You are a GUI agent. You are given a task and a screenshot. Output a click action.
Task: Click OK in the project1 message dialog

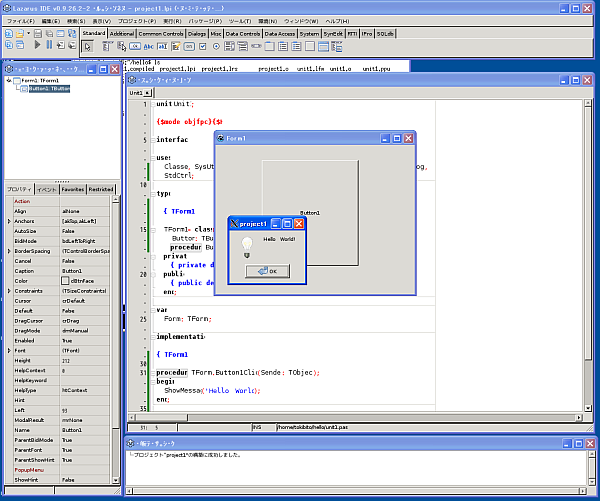tap(267, 271)
